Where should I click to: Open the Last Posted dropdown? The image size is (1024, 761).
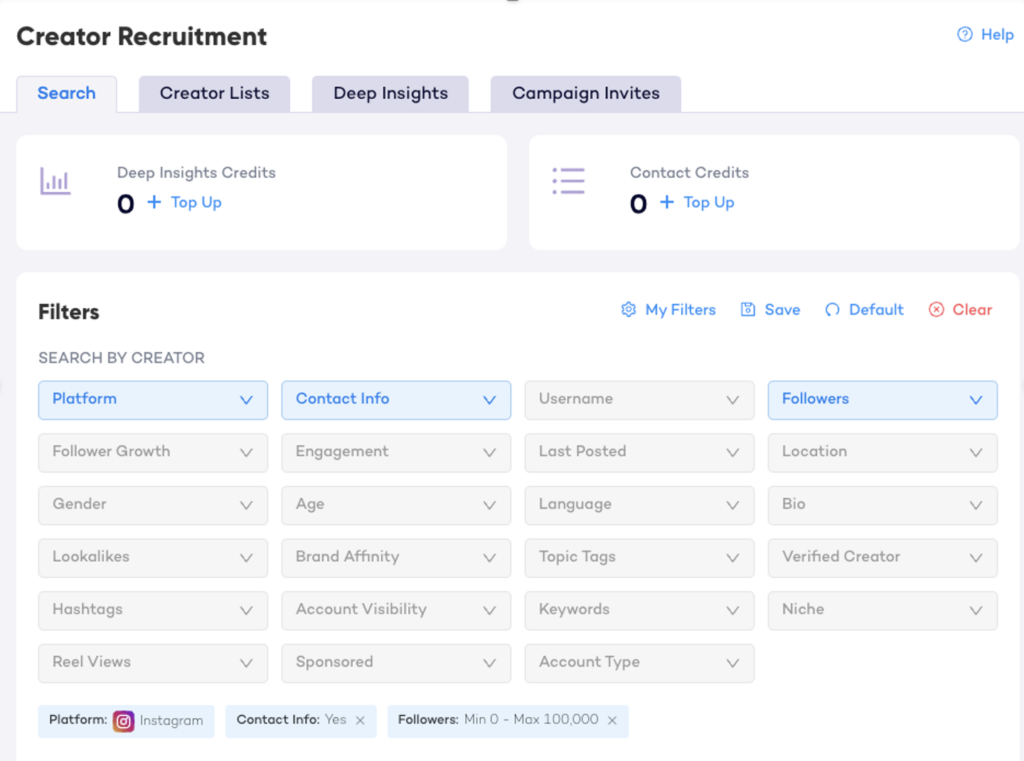tap(639, 453)
